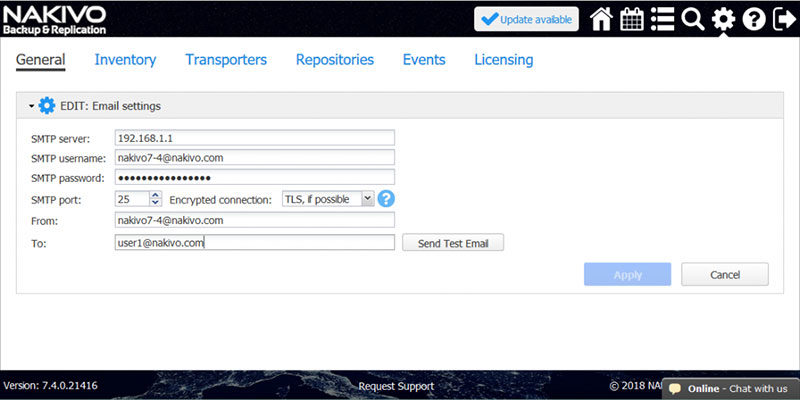Viewport: 800px width, 400px height.
Task: Click the 'SMTP username:' label
Action: (68, 159)
